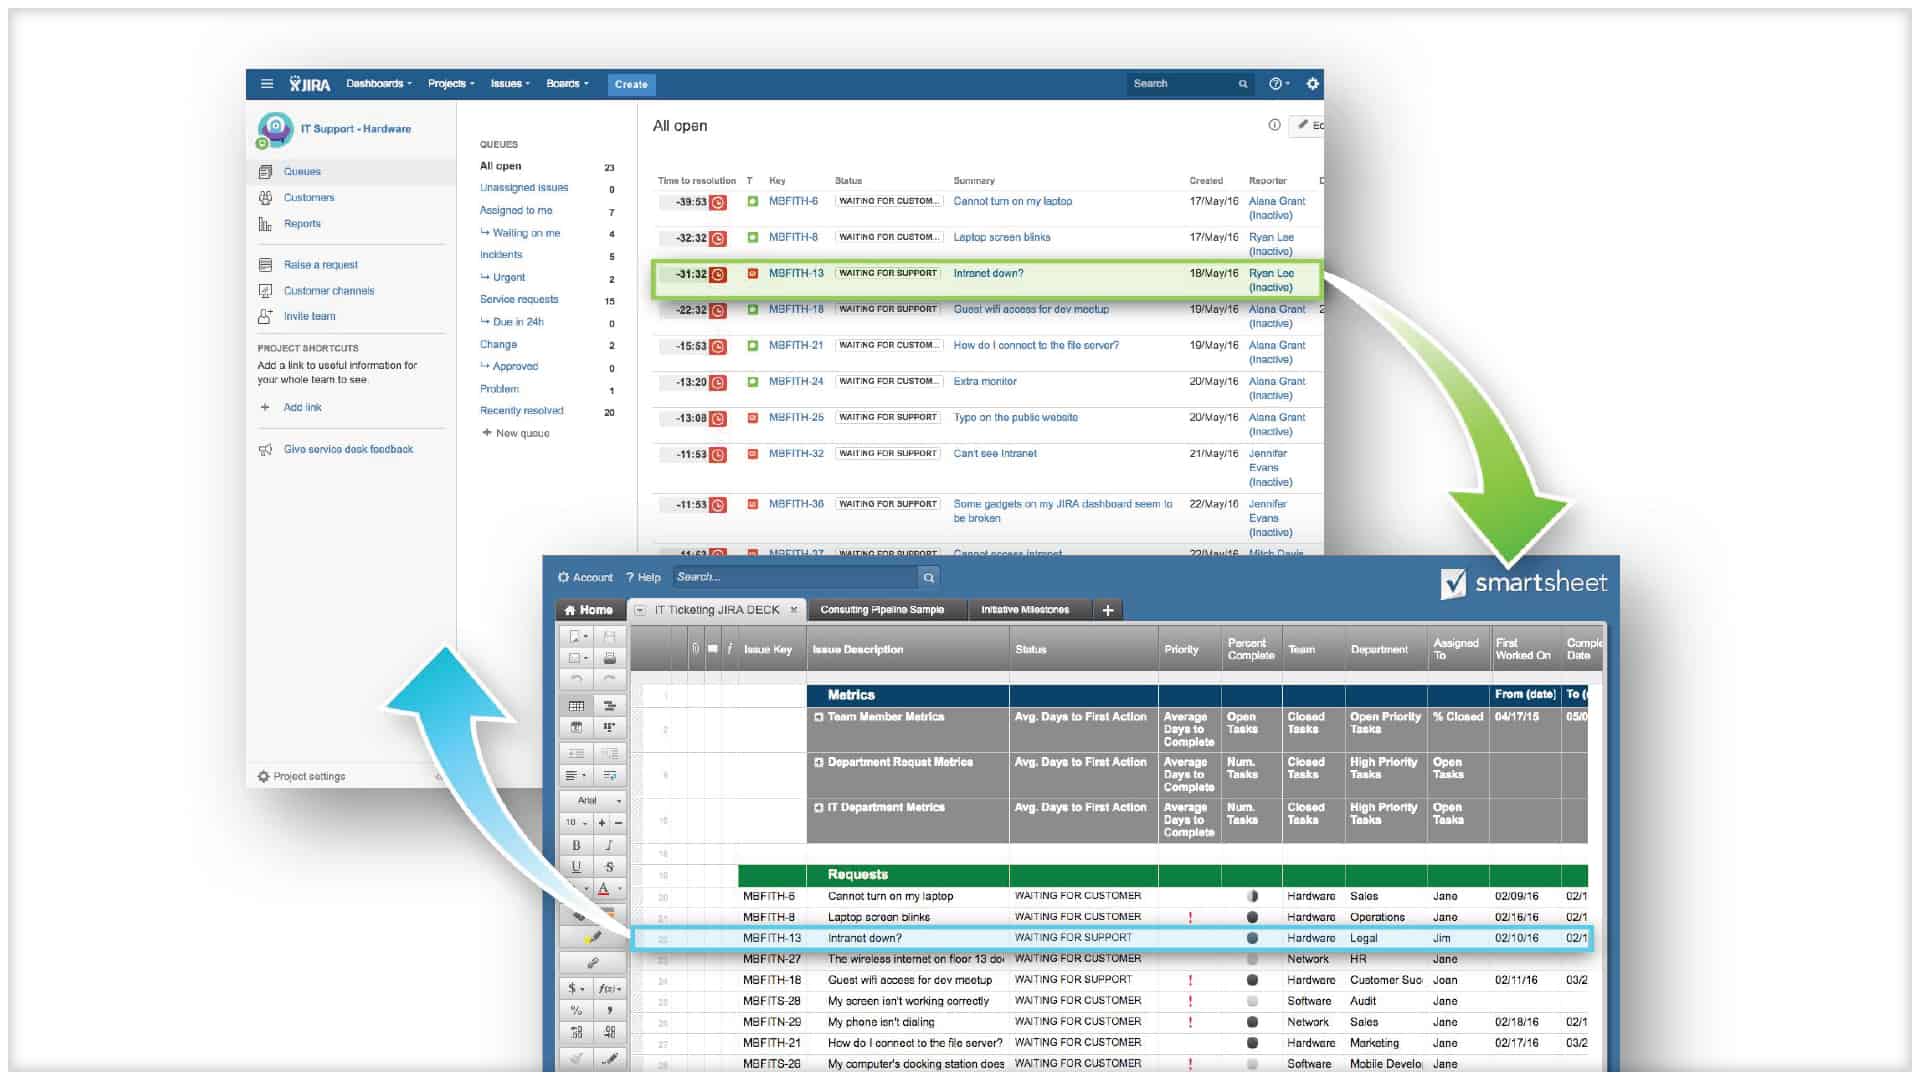Image resolution: width=1920 pixels, height=1080 pixels.
Task: Switch to Smartsheet Gantt view icon
Action: tap(609, 706)
